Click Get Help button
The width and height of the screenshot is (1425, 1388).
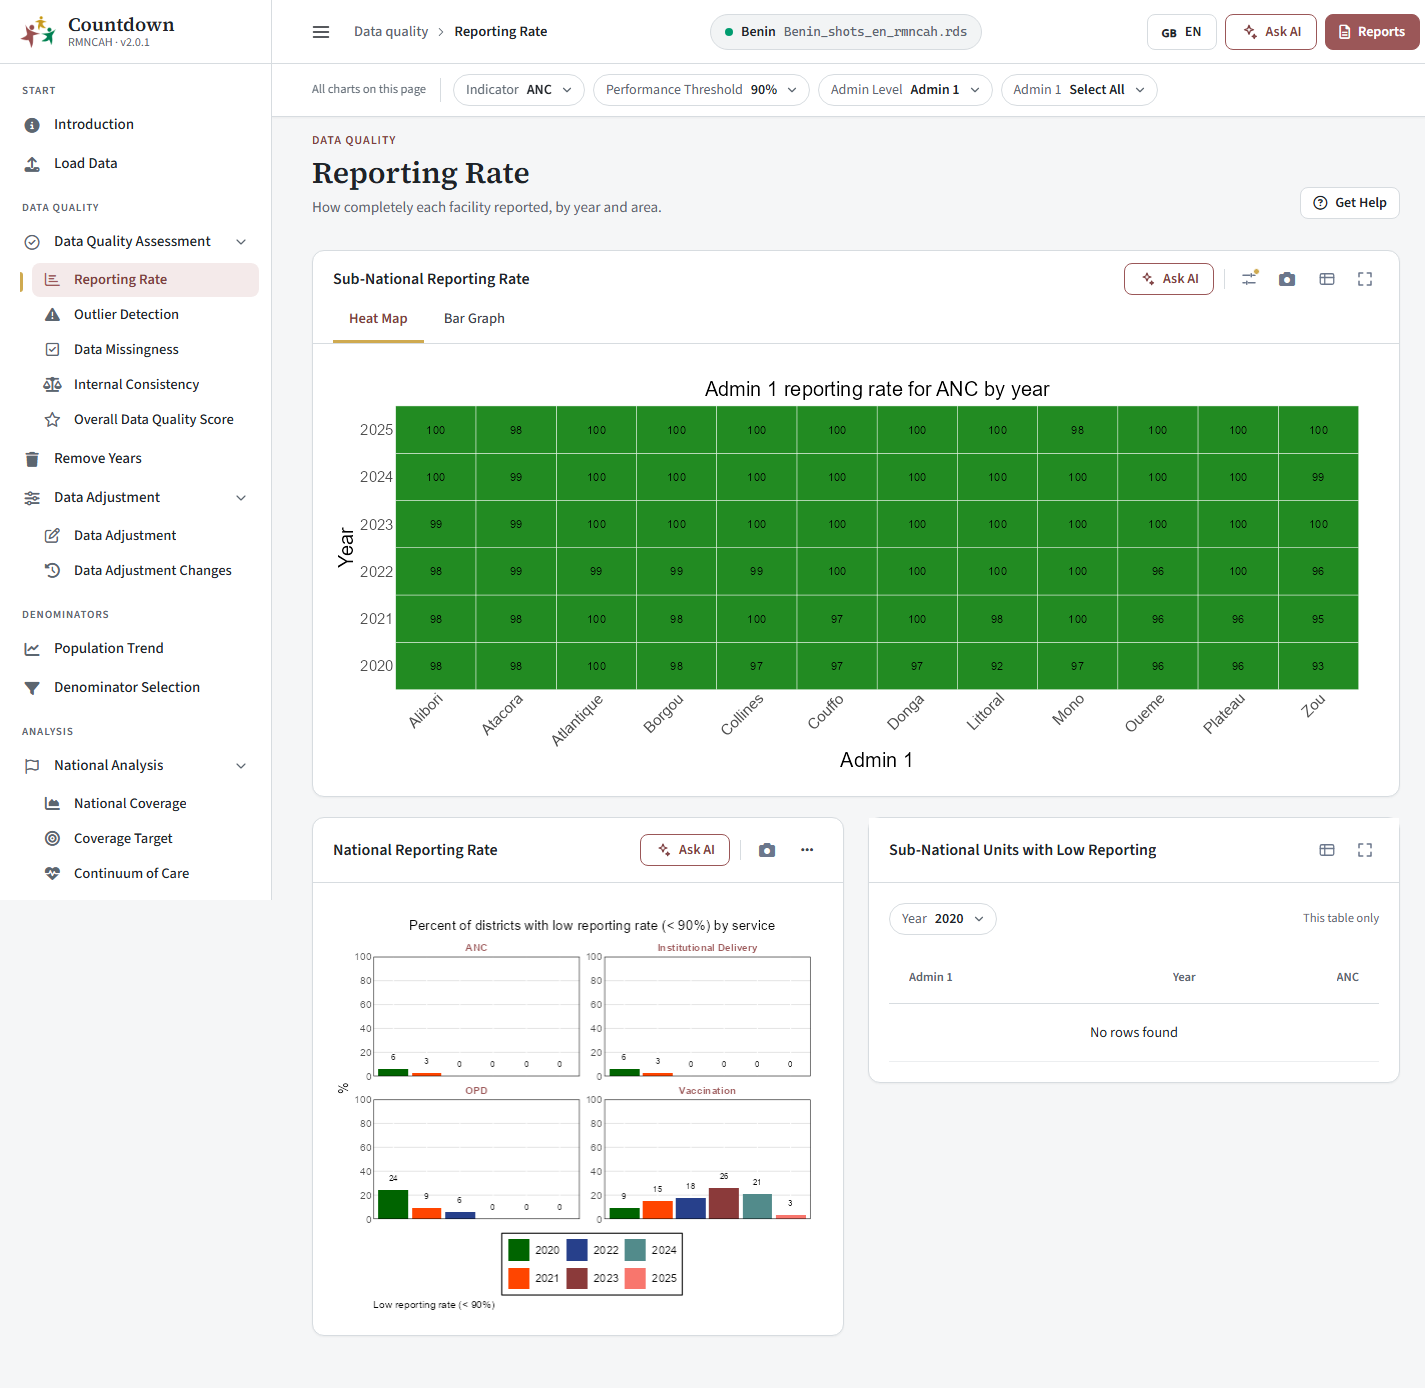point(1350,203)
